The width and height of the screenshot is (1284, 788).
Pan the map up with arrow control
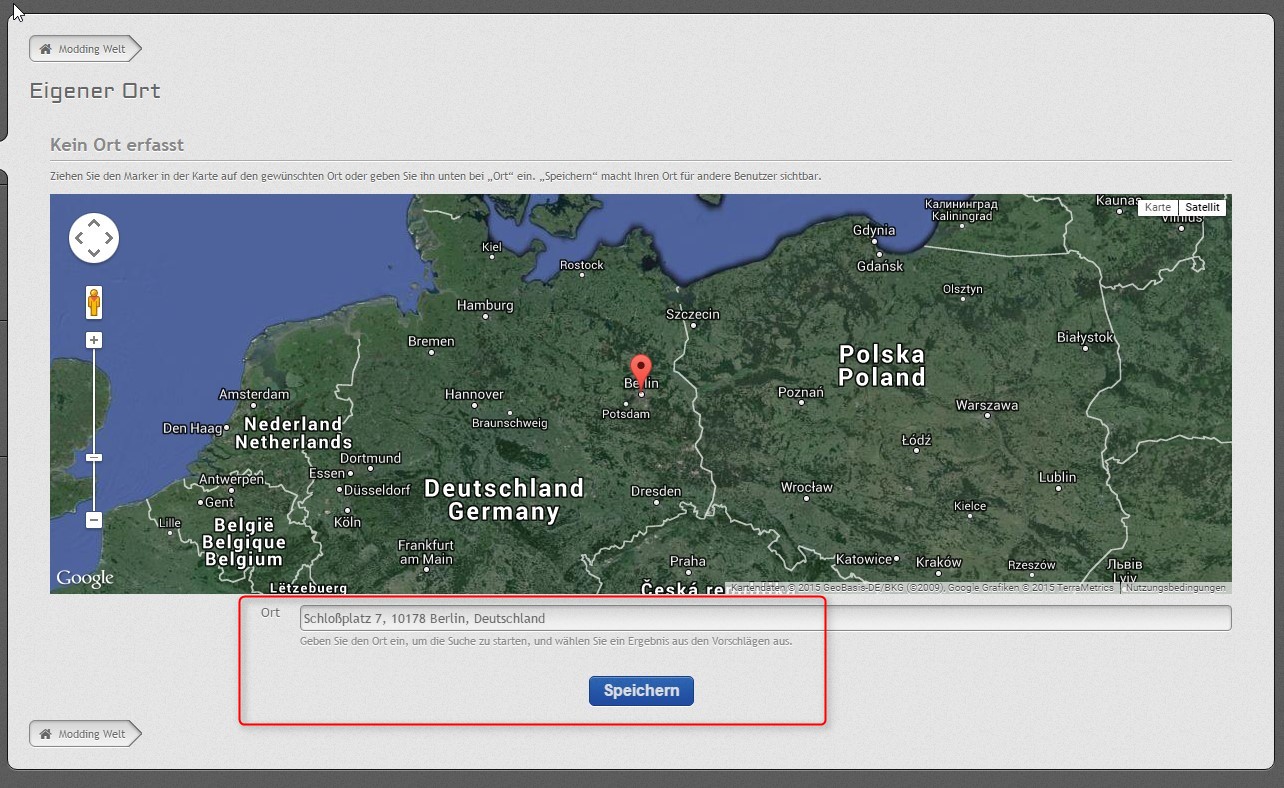point(94,223)
